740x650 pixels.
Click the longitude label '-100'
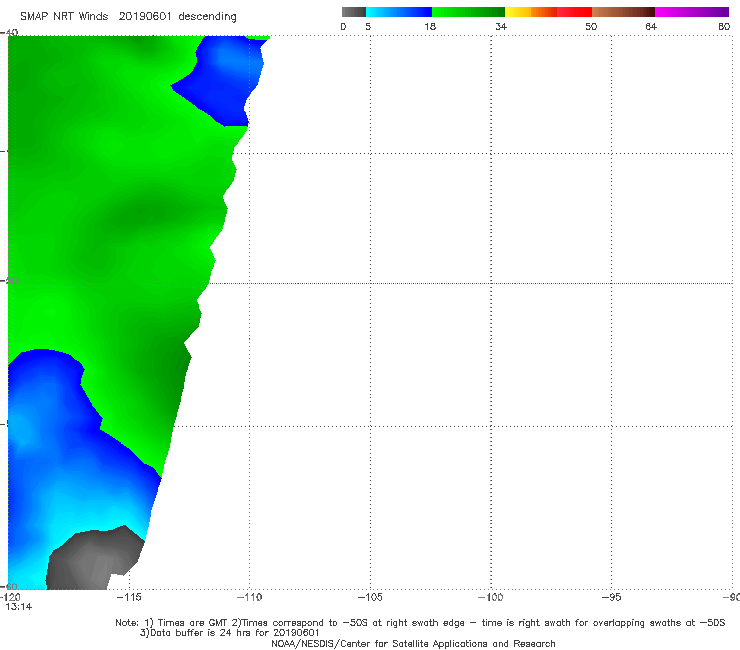click(491, 598)
